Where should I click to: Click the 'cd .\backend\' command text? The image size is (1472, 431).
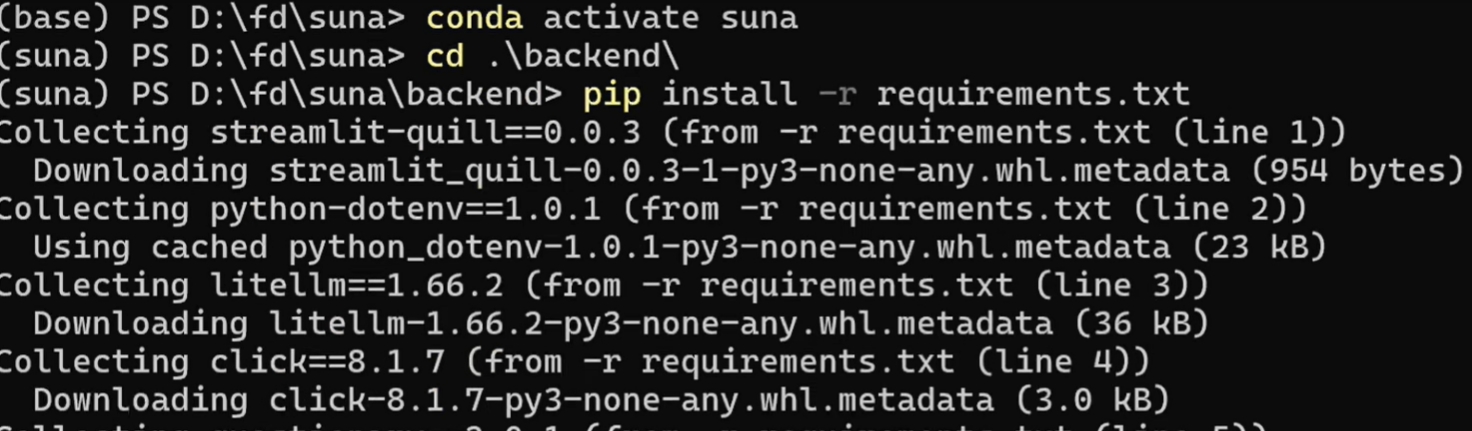pos(552,56)
